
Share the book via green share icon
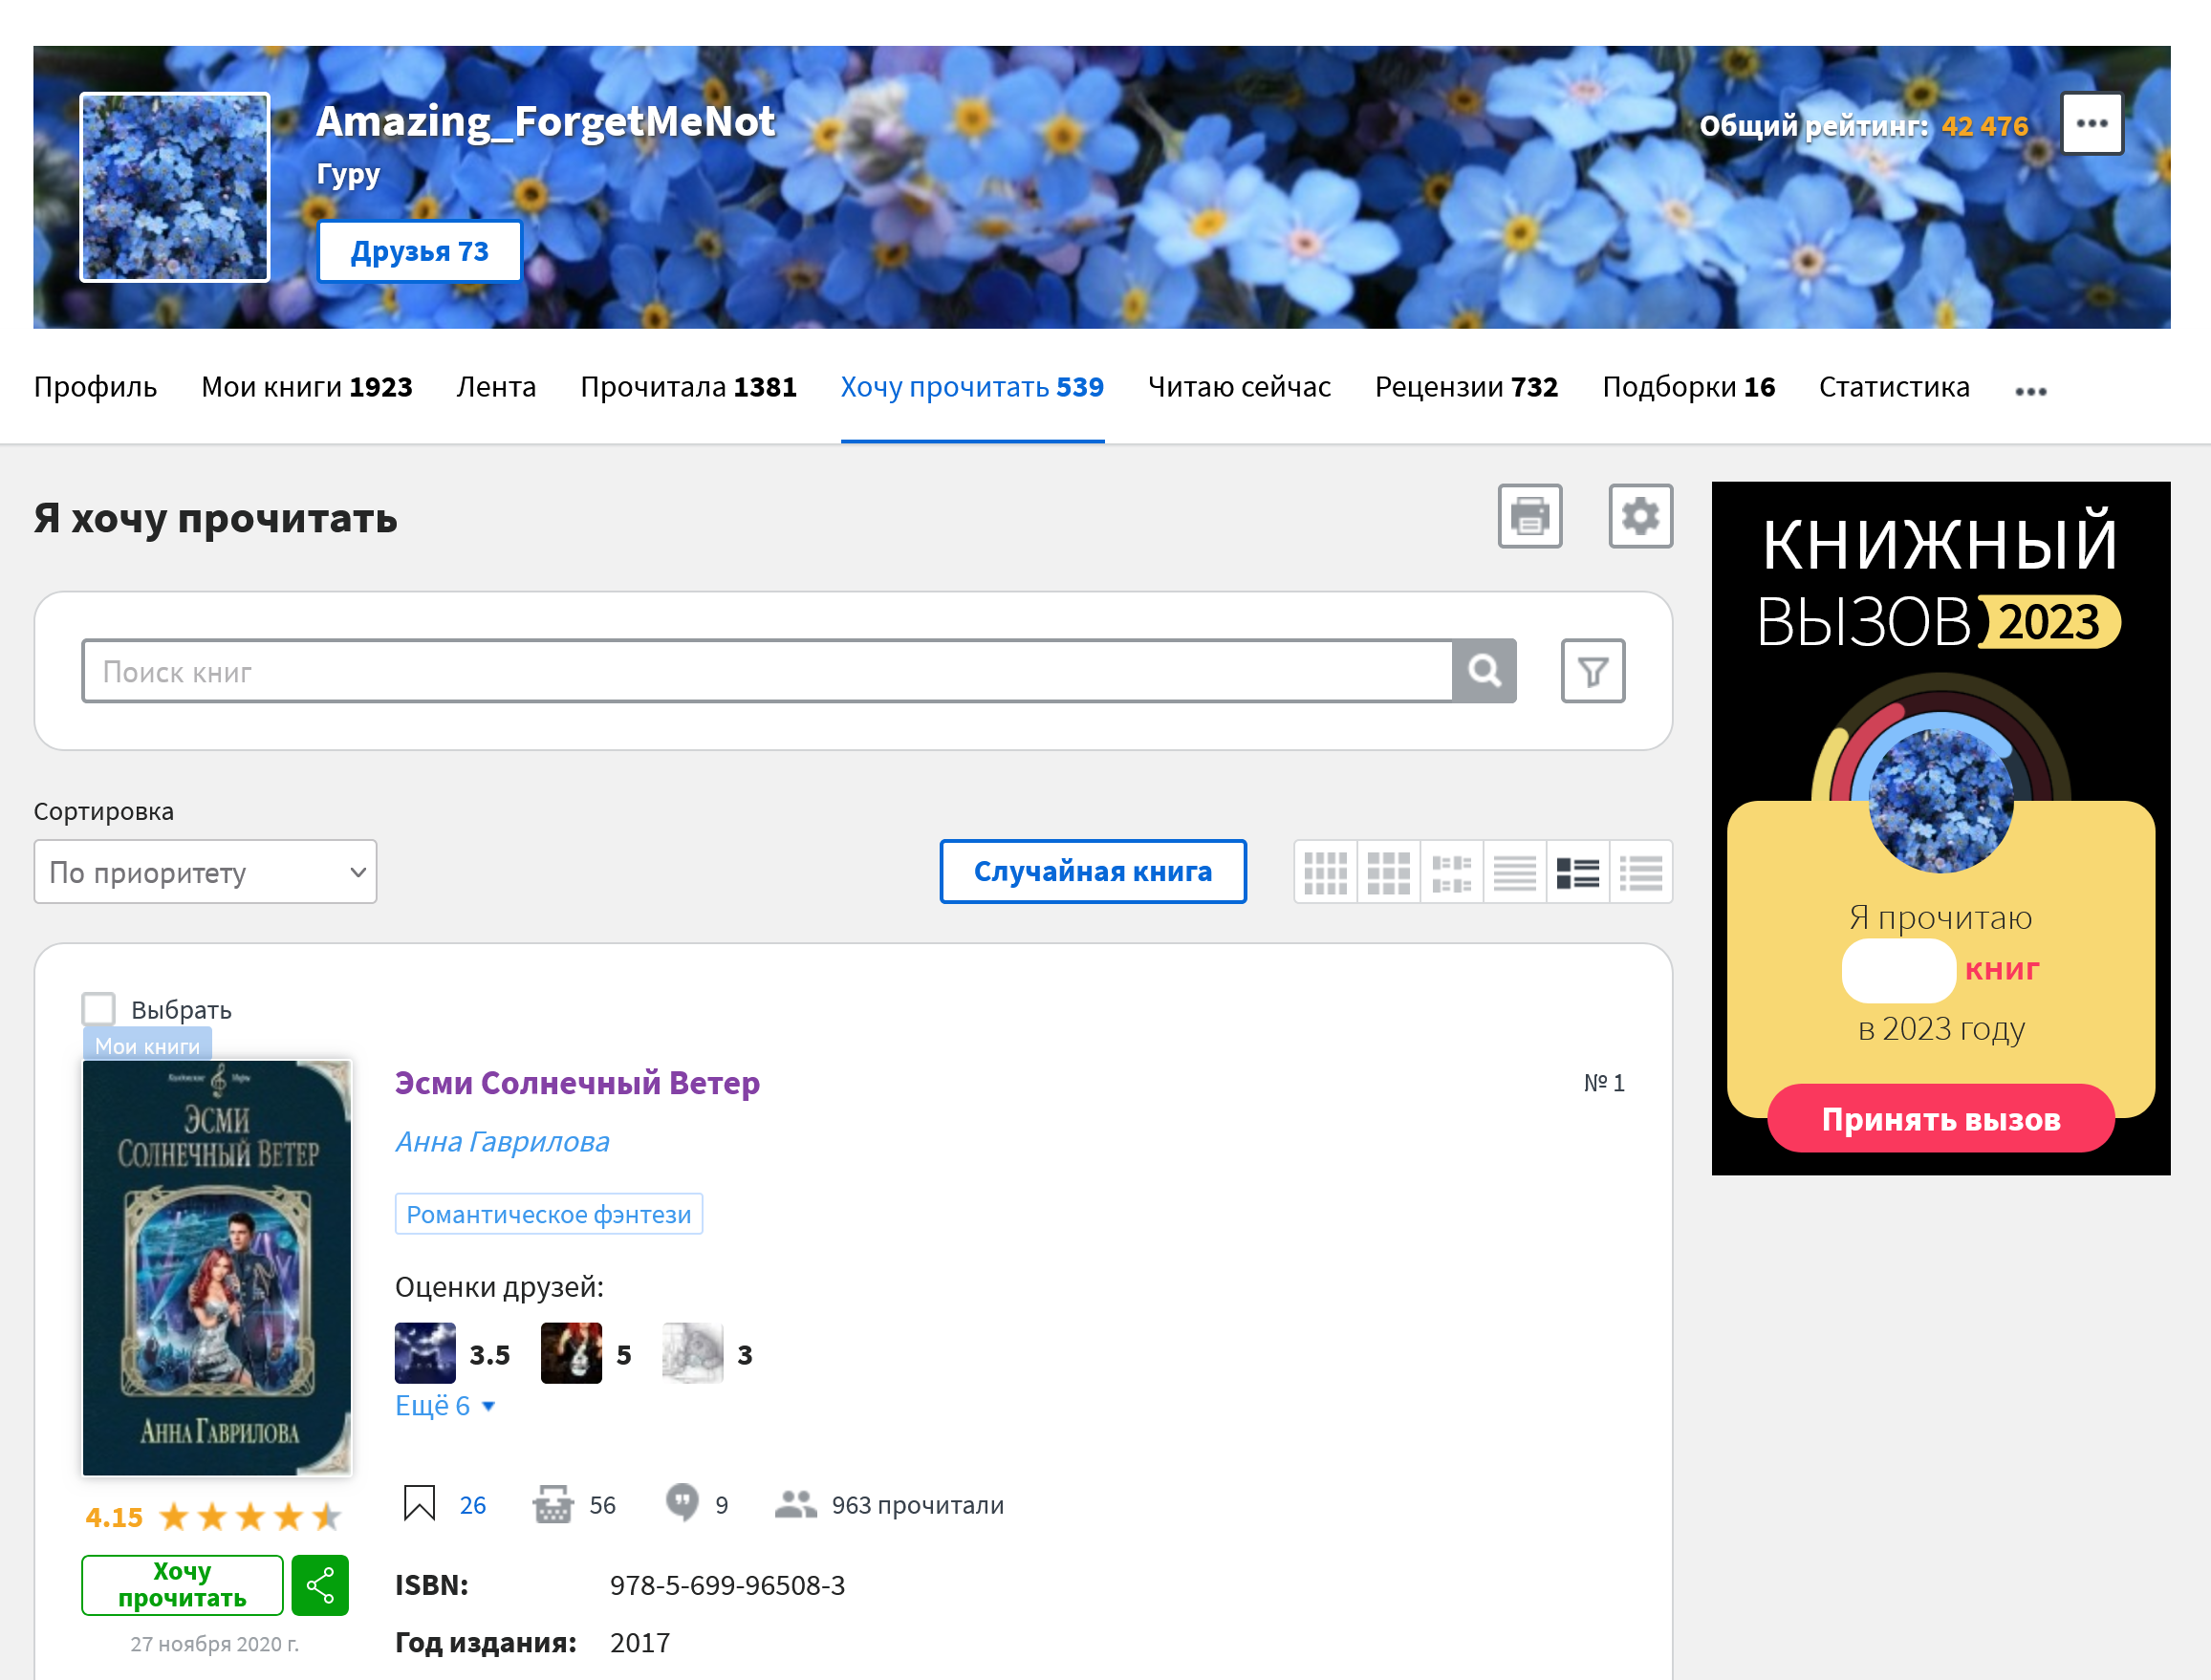click(x=320, y=1585)
